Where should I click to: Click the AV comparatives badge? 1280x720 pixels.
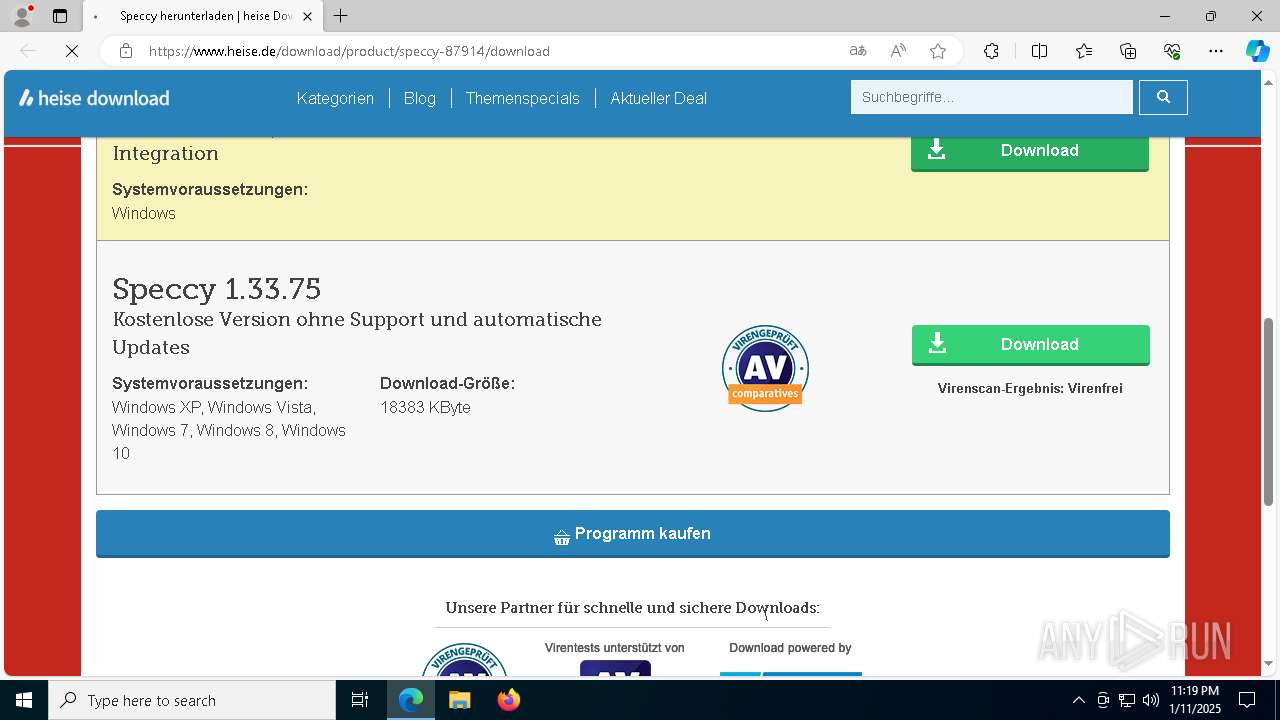click(765, 368)
